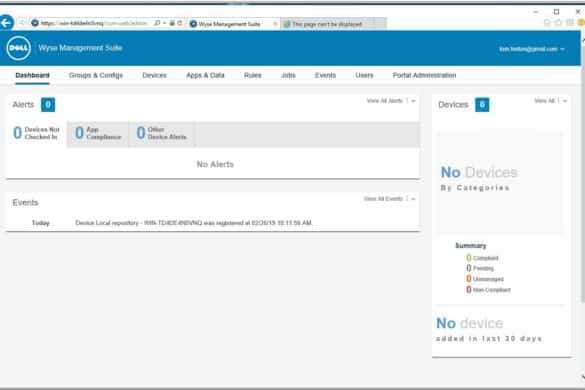Click the Alerts count badge

pos(48,104)
